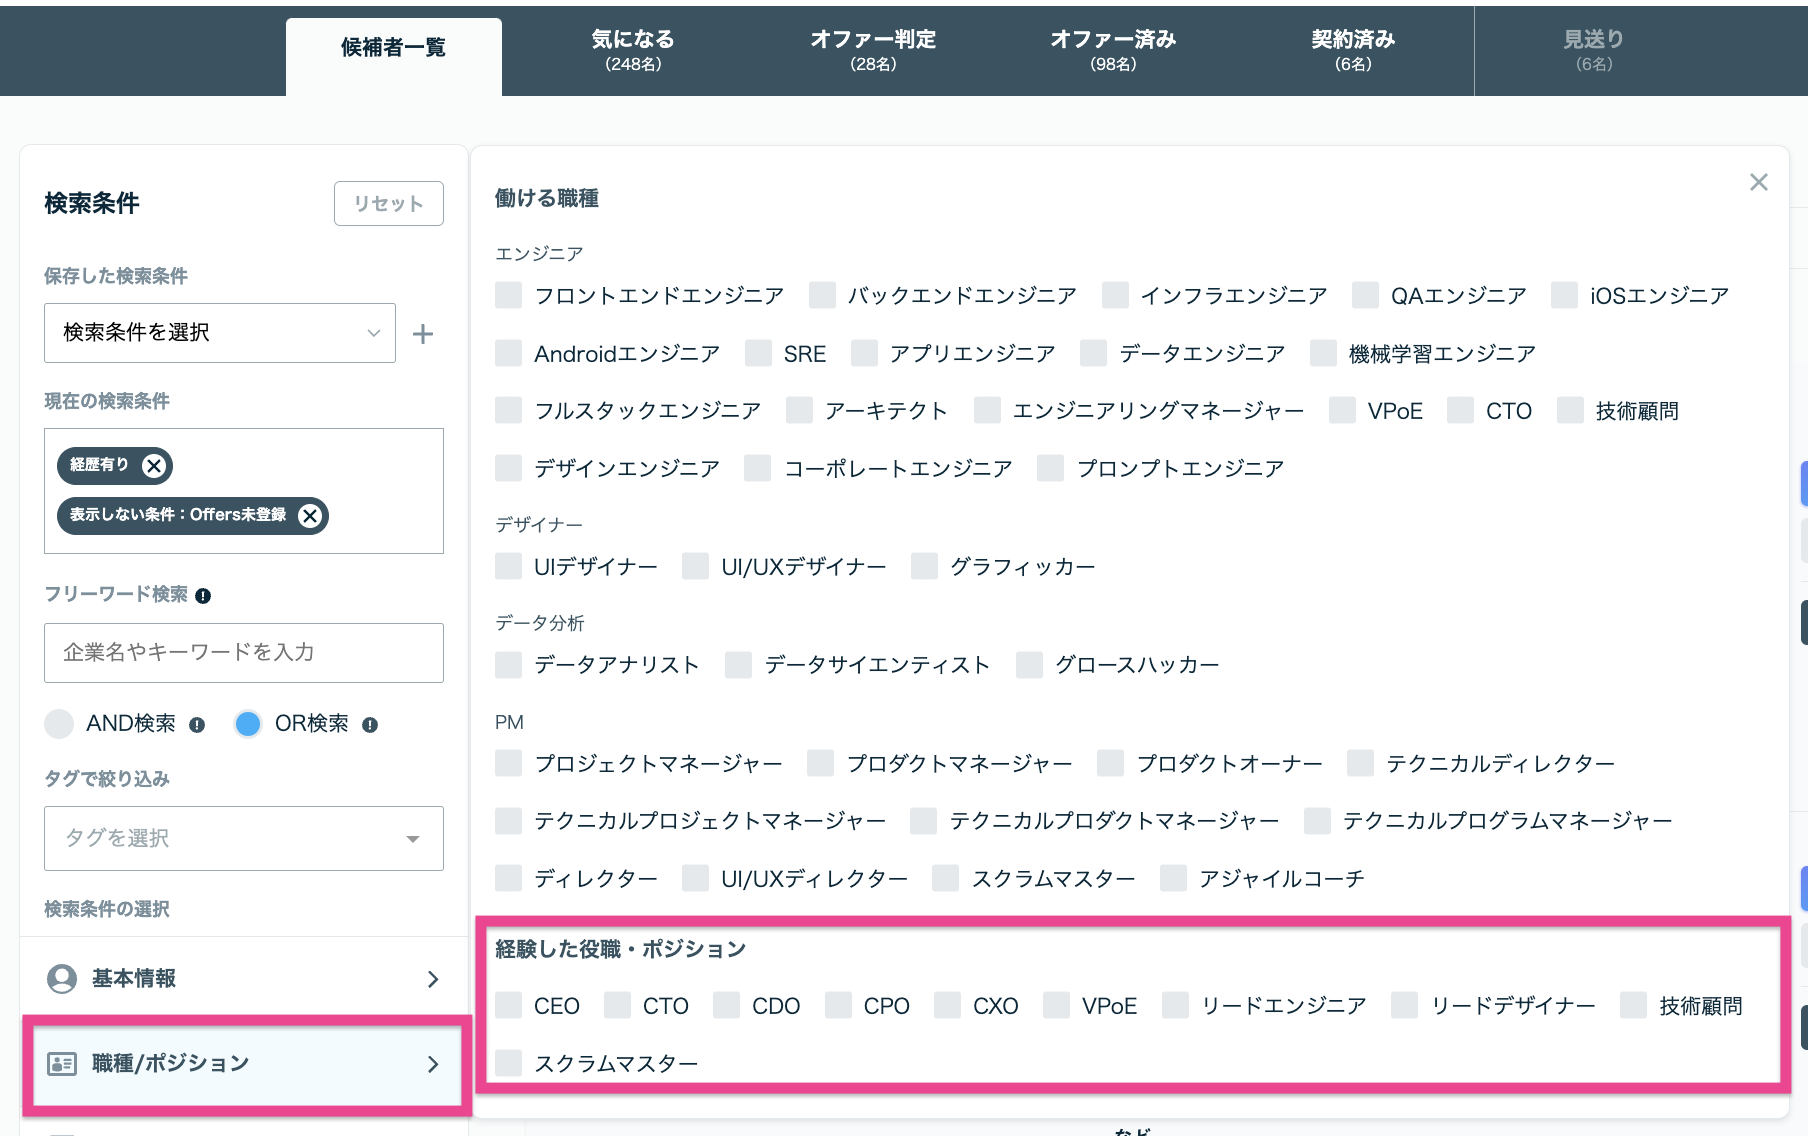The image size is (1808, 1136).
Task: Check SRE checkbox
Action: (759, 353)
